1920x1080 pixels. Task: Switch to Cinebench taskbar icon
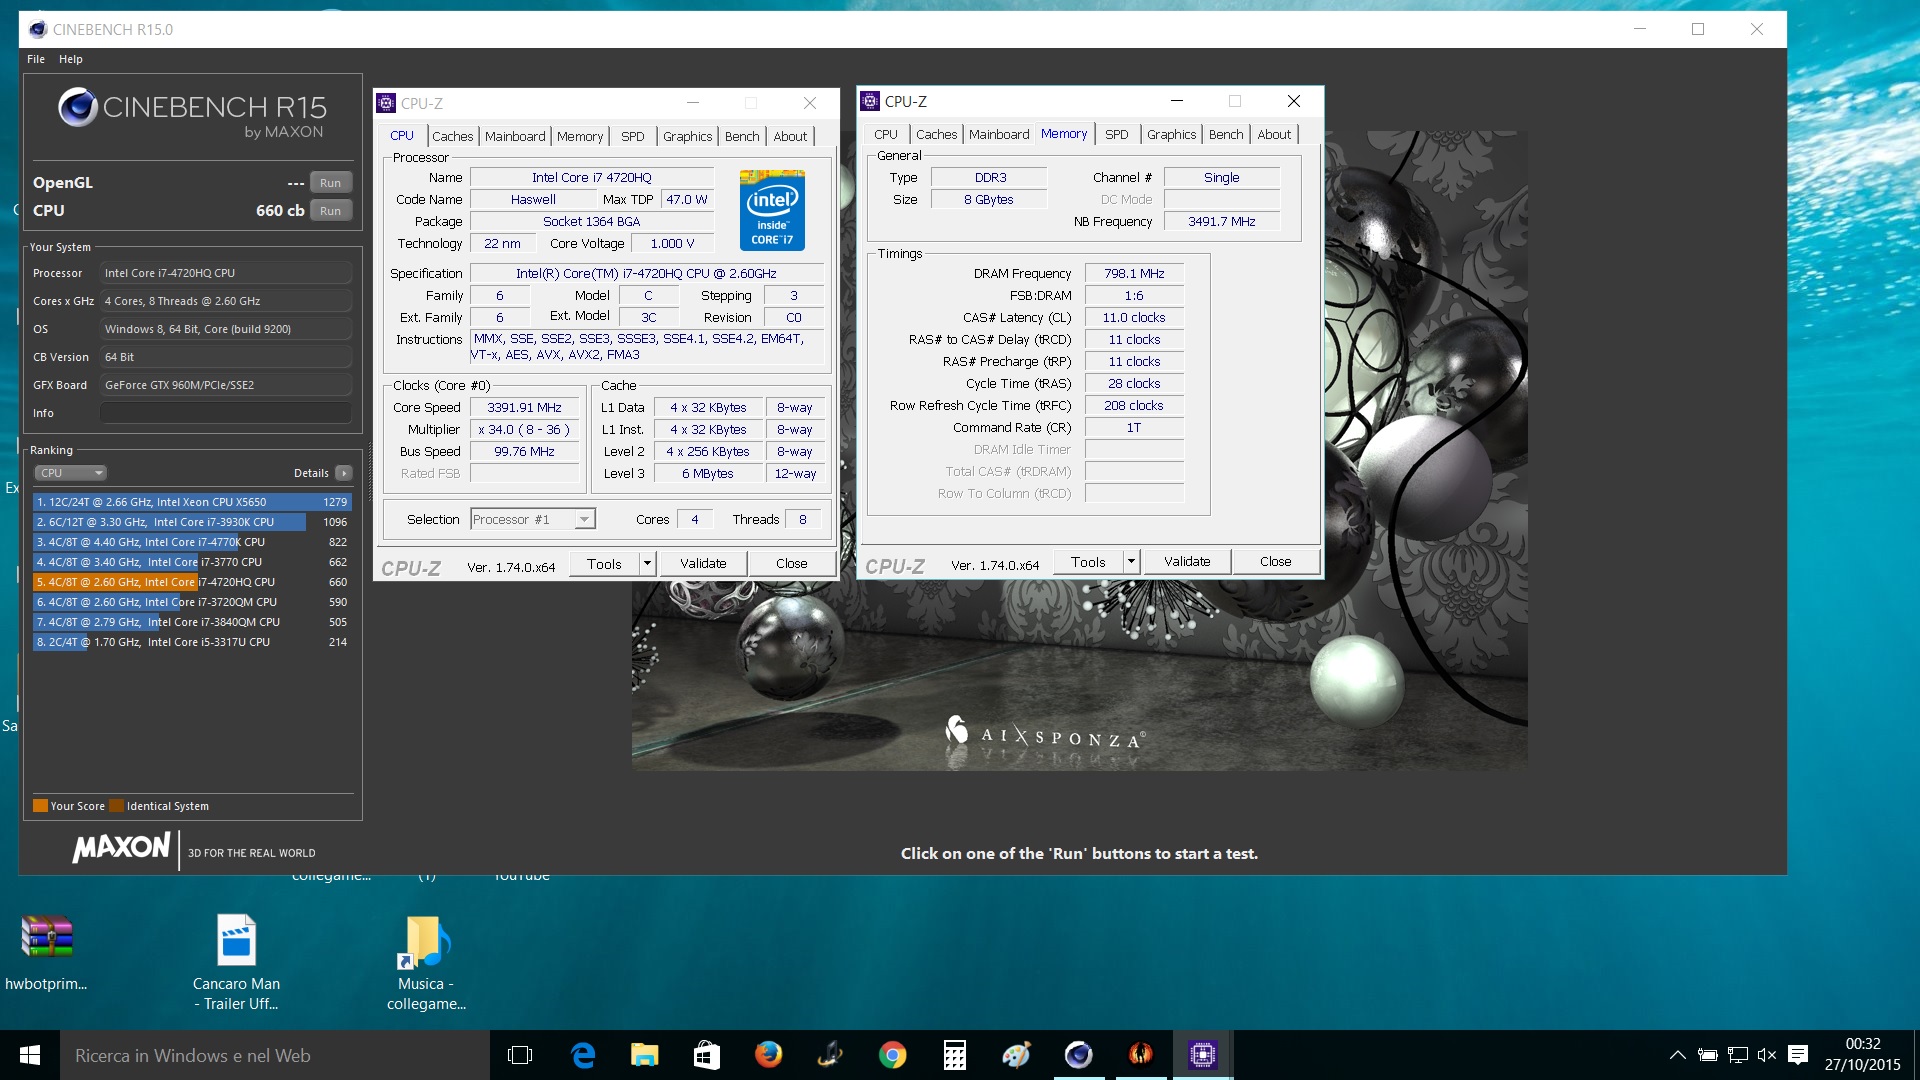[x=1078, y=1055]
